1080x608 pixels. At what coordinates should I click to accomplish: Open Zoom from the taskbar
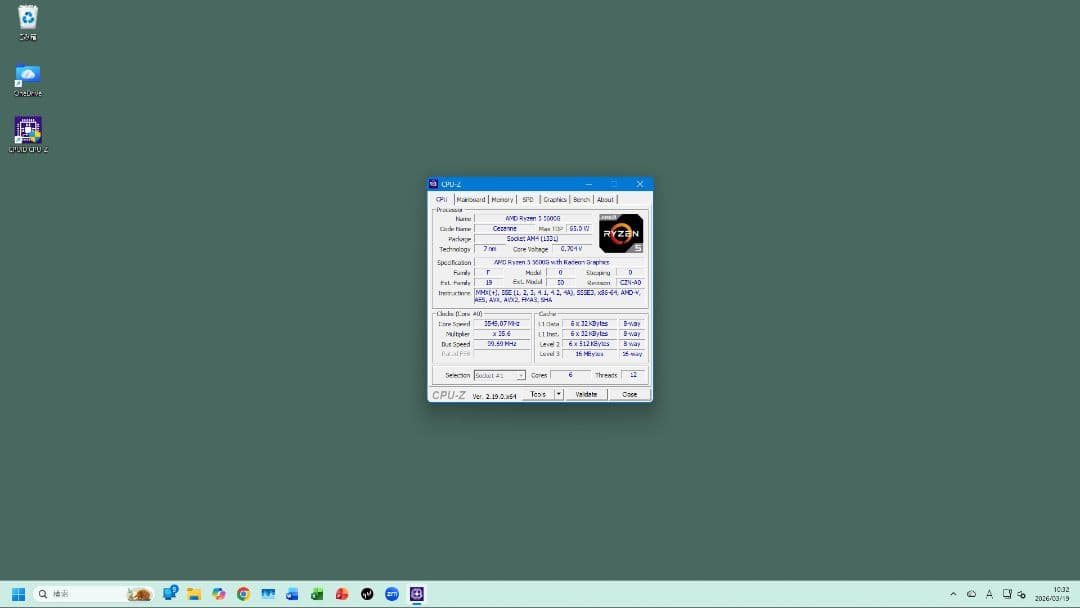(392, 594)
